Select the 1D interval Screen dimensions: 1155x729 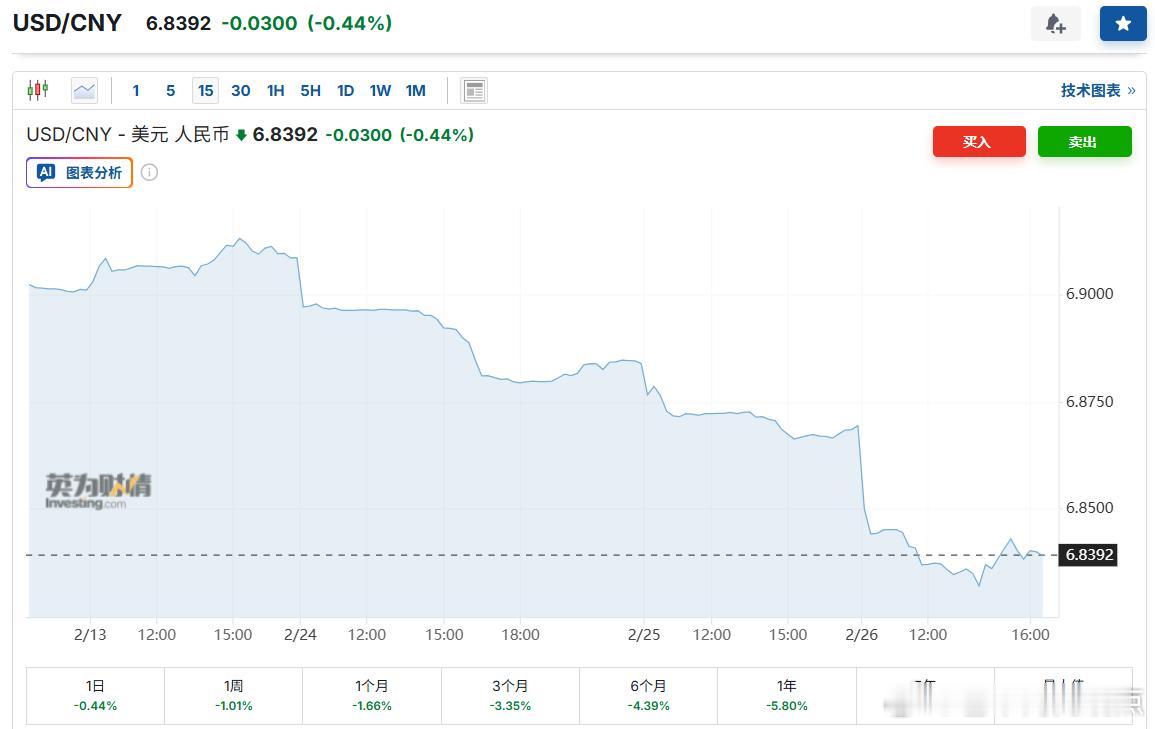coord(345,91)
